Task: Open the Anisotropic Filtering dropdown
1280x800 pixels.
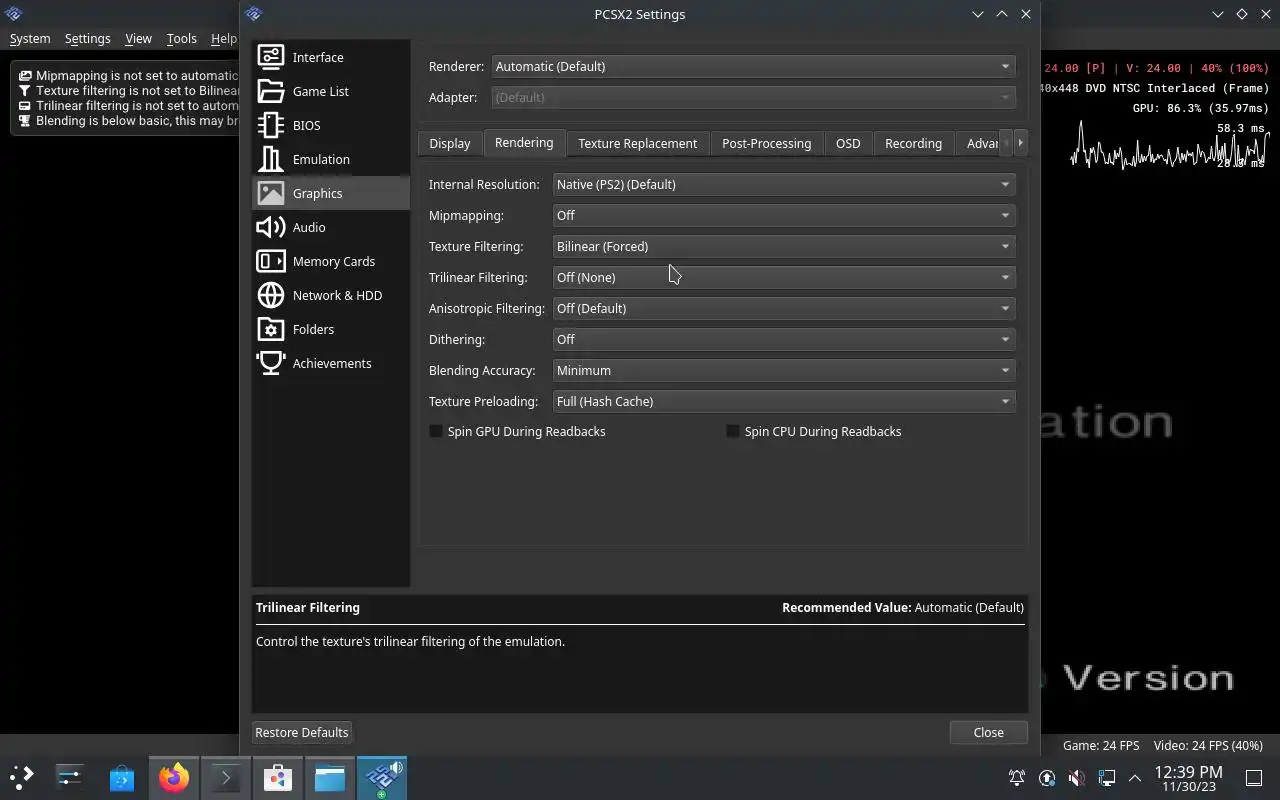Action: click(784, 308)
